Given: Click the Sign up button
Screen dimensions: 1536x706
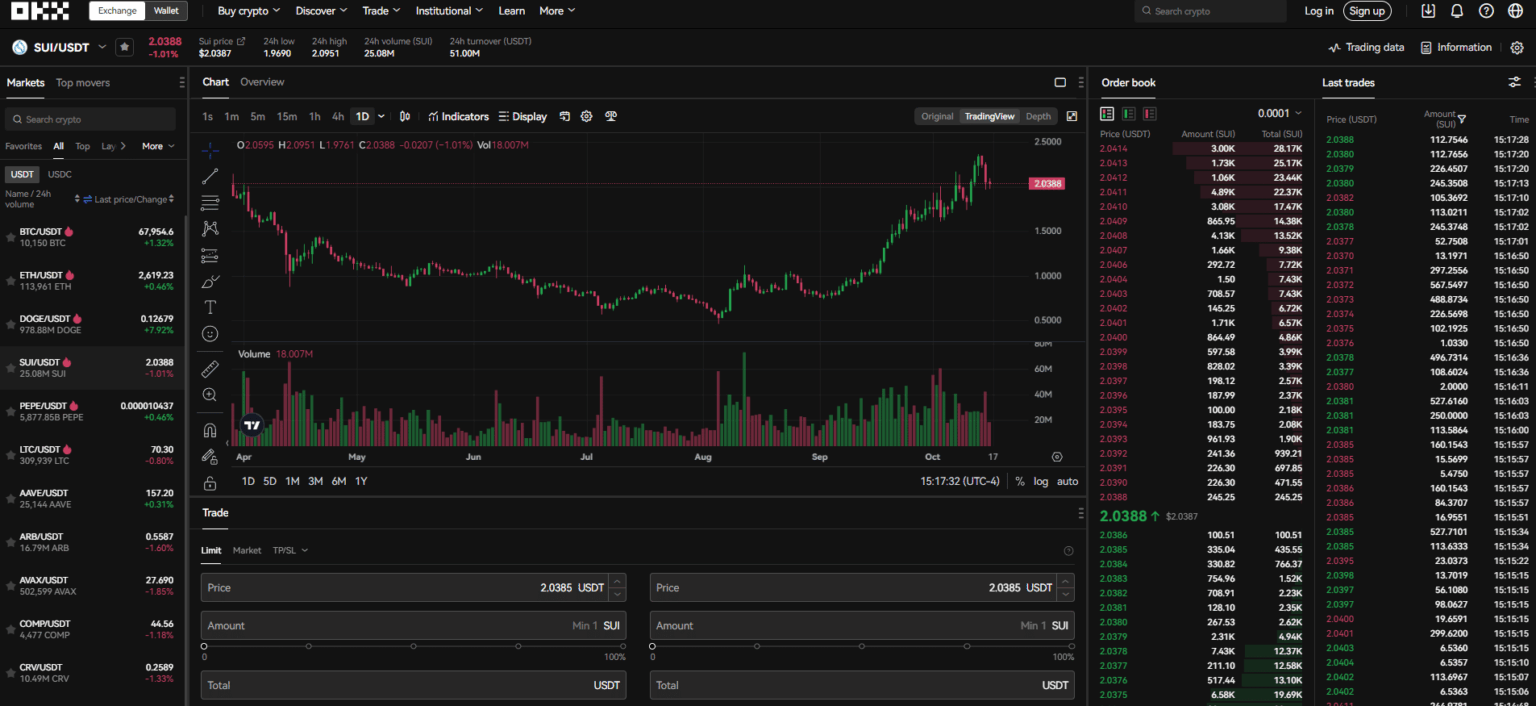Looking at the screenshot, I should [x=1366, y=11].
